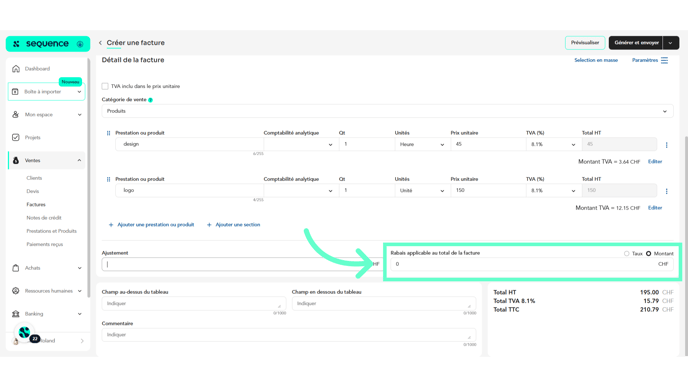Image resolution: width=688 pixels, height=387 pixels.
Task: Click the Boîte à importer inbox icon
Action: [15, 92]
